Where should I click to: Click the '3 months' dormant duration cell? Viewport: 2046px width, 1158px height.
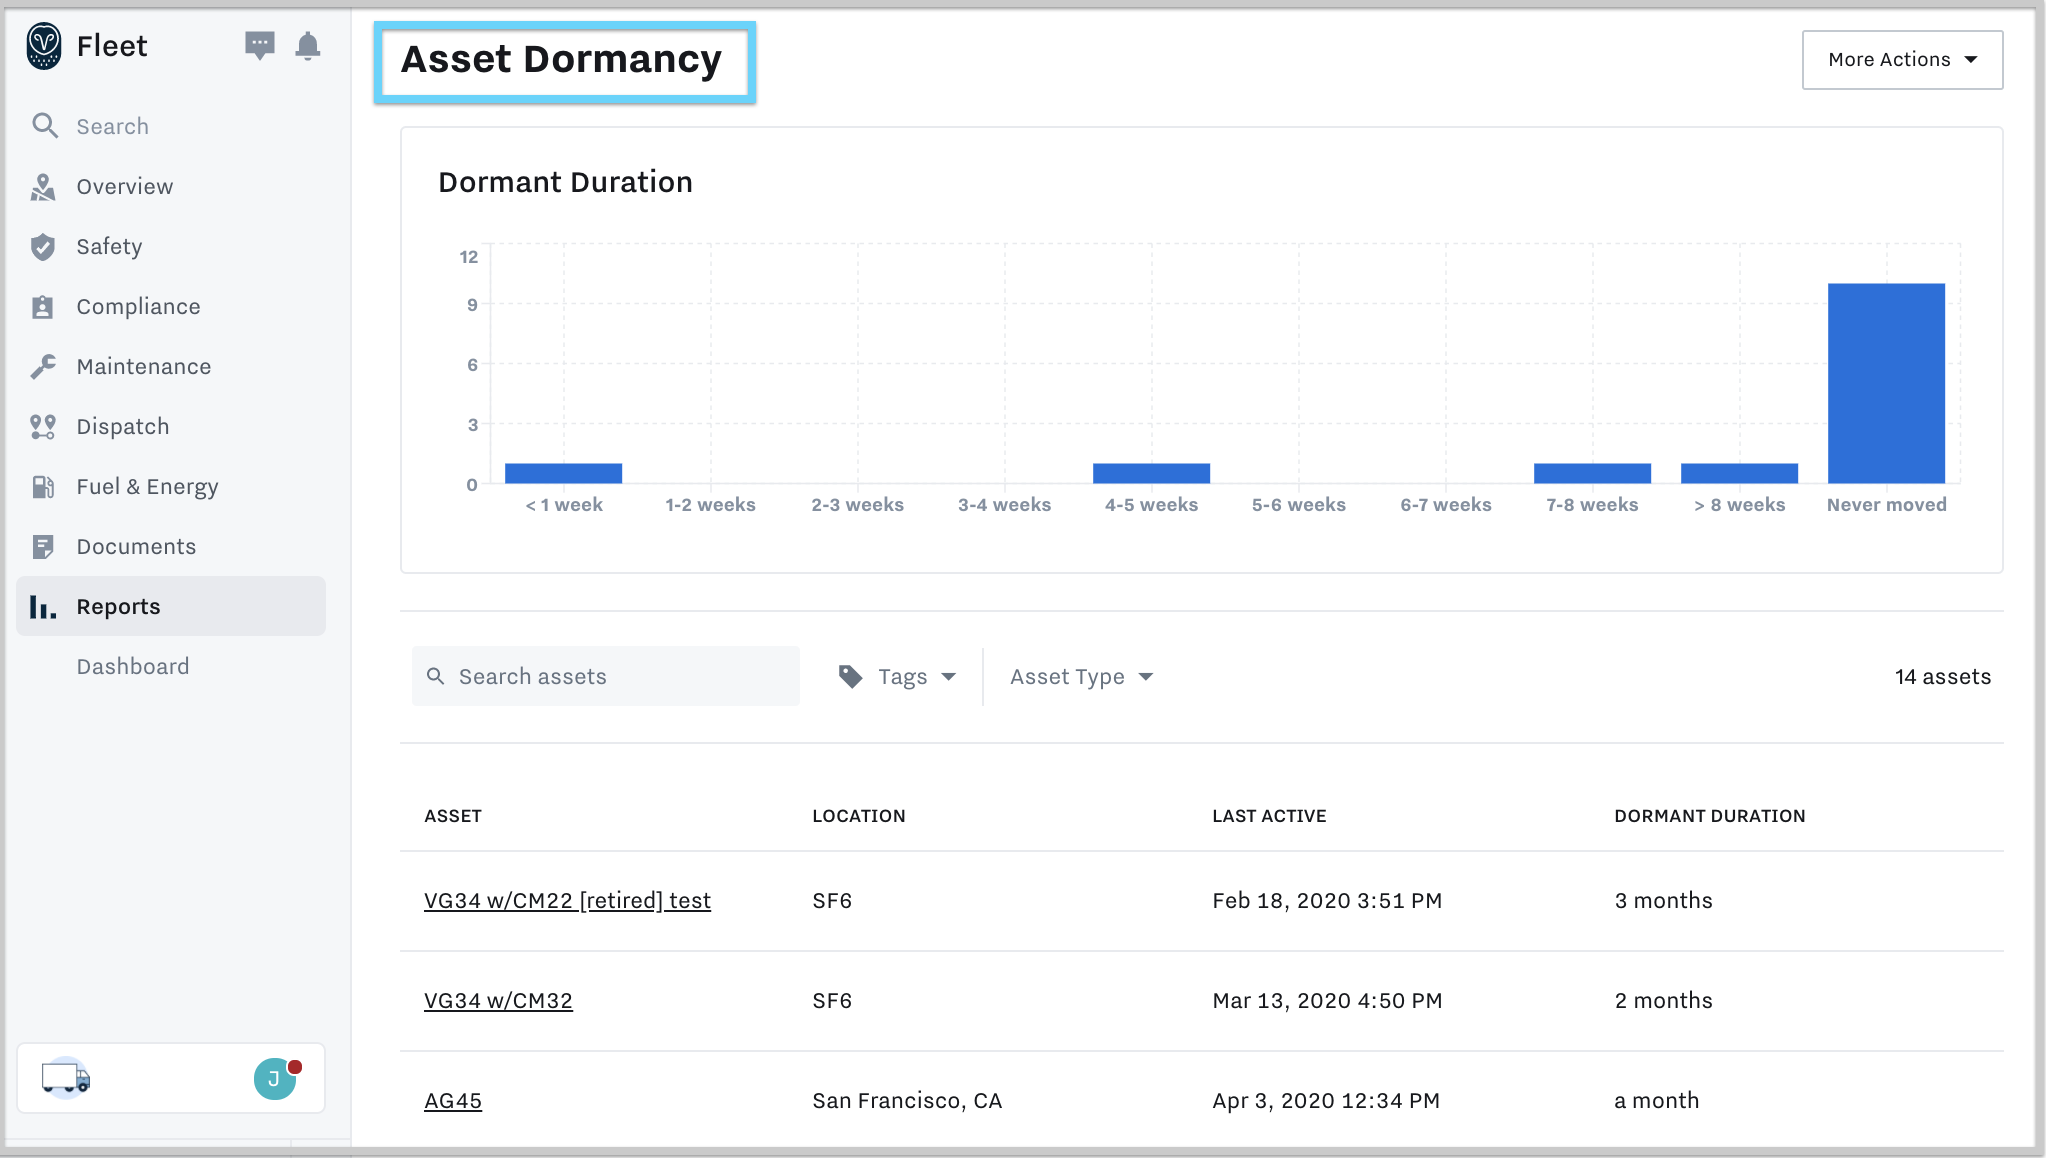point(1663,901)
